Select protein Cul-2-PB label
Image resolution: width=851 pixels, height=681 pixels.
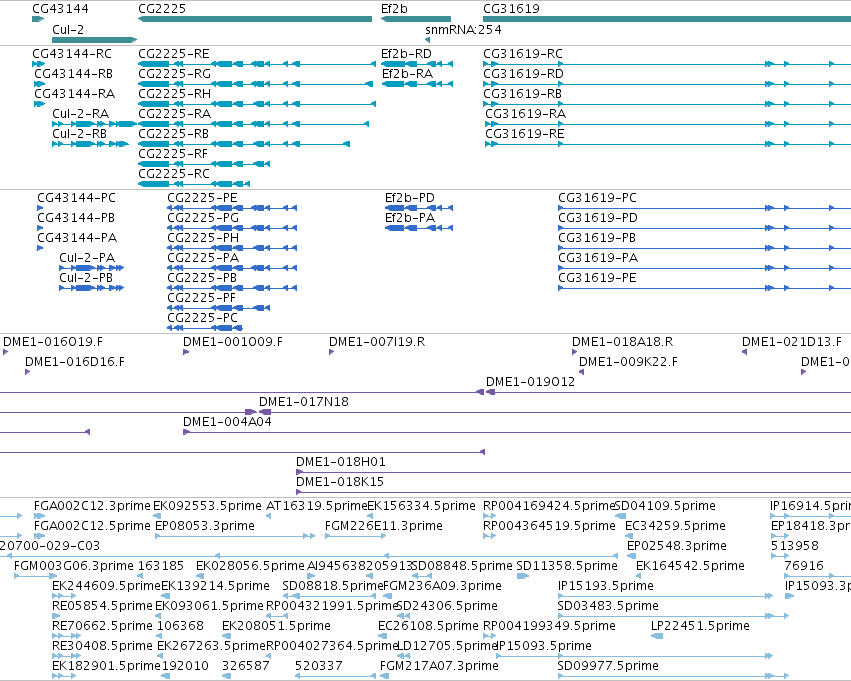point(86,278)
